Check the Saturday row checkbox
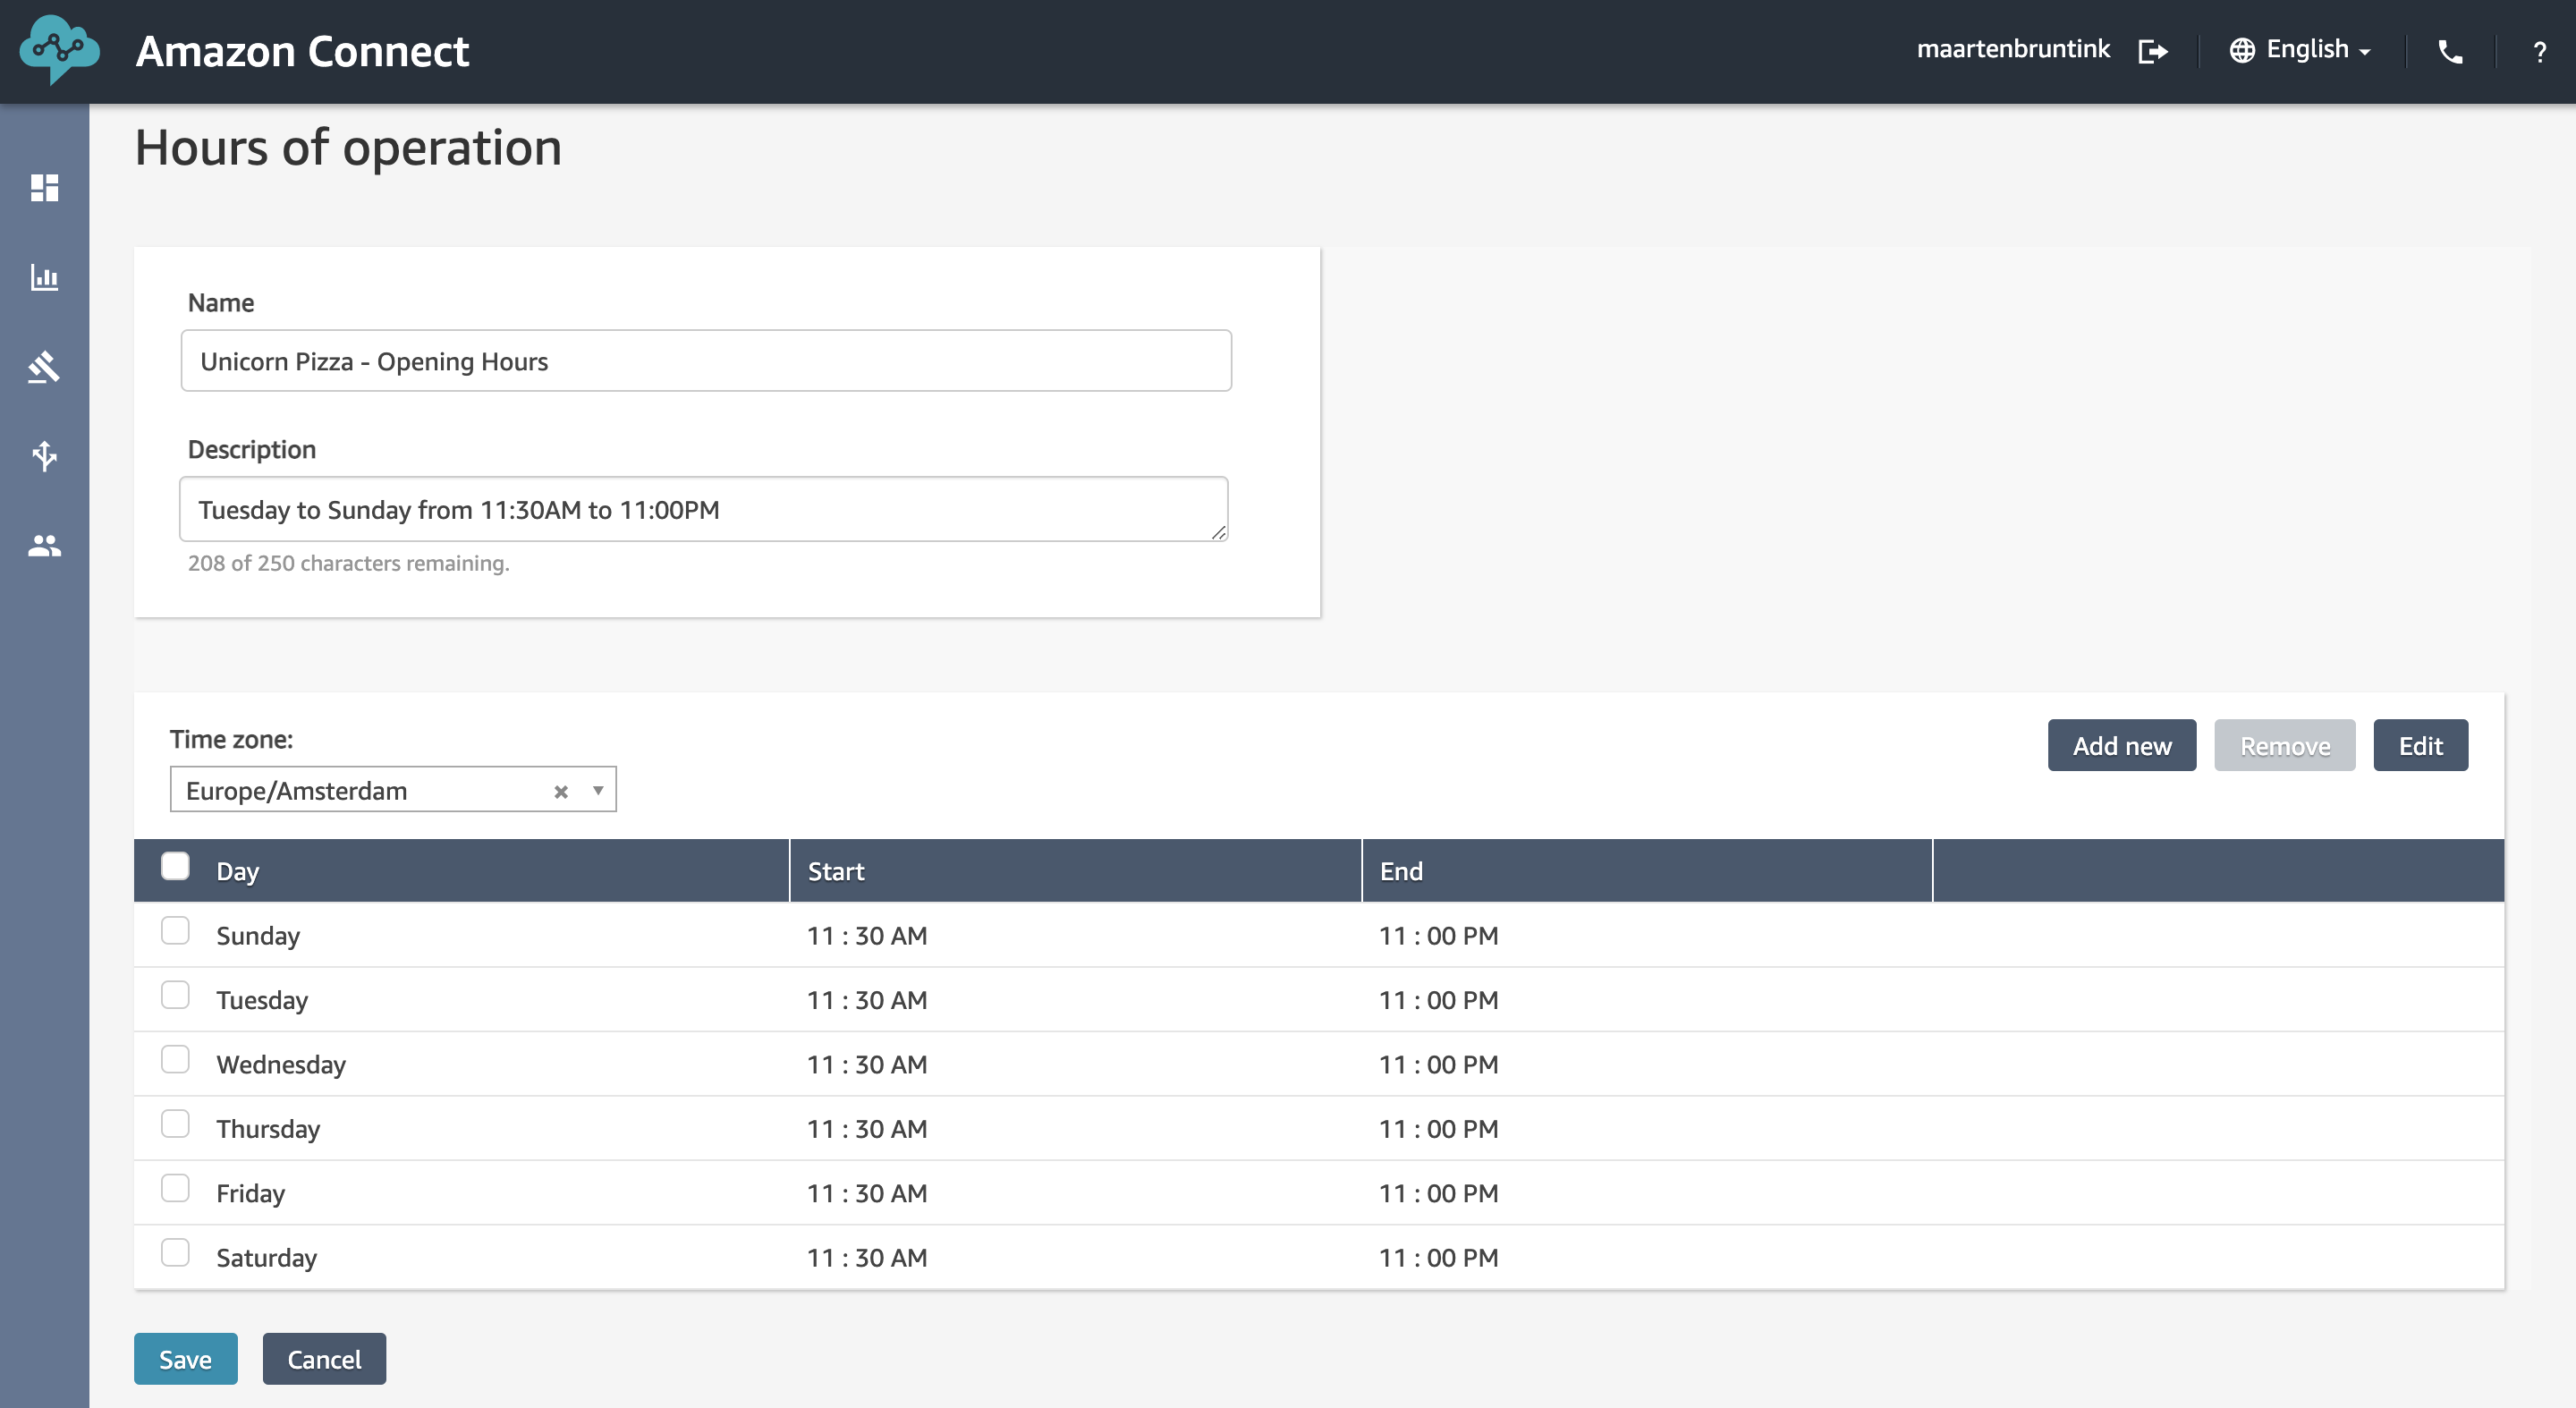Image resolution: width=2576 pixels, height=1408 pixels. (x=175, y=1253)
